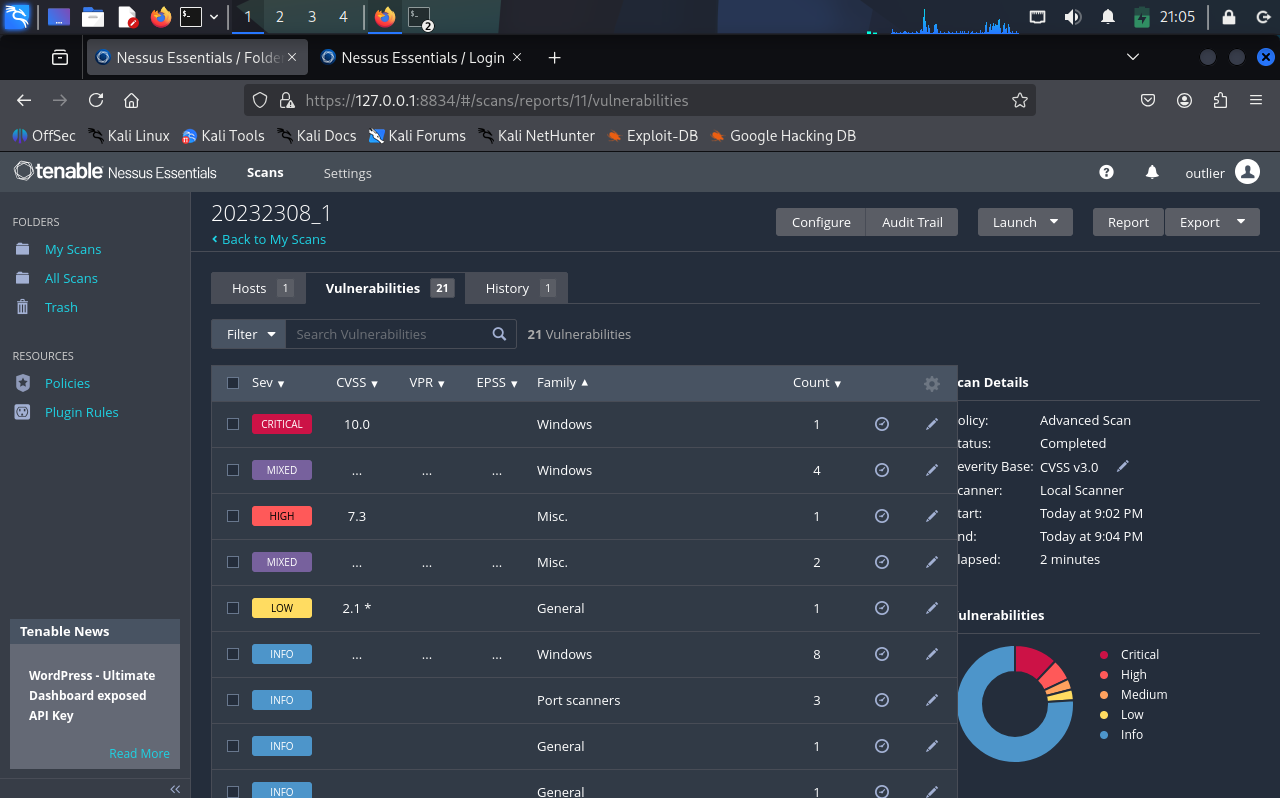Check the HIGH 7.3 Misc. row checkbox
1280x798 pixels.
(x=233, y=516)
